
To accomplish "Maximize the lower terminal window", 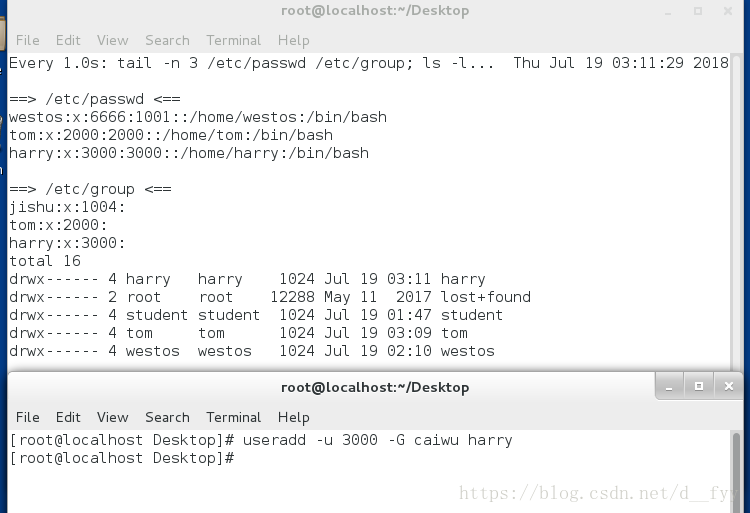I will coord(699,386).
